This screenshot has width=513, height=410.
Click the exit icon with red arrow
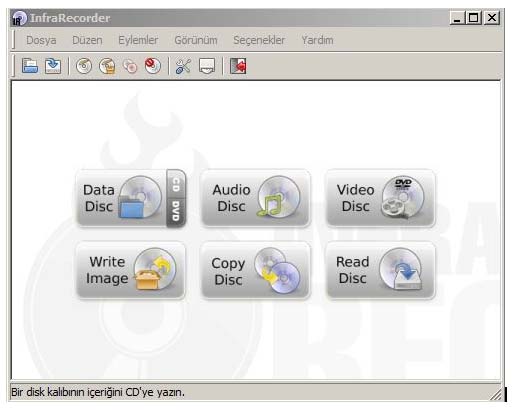(238, 66)
